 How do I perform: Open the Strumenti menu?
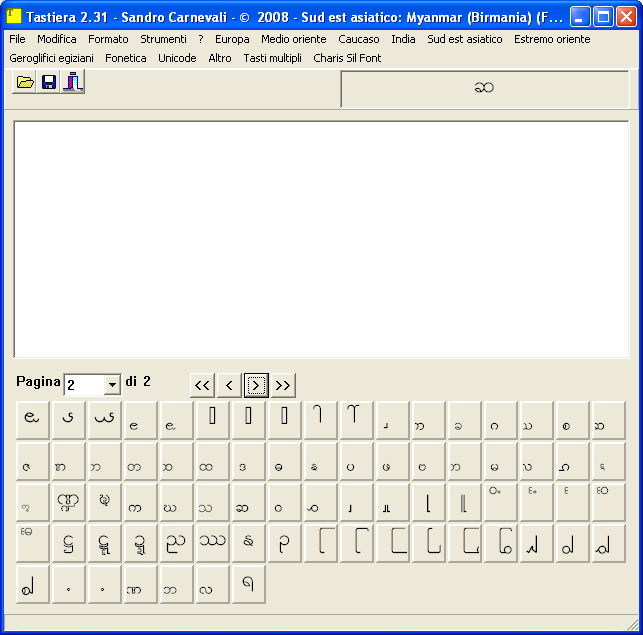(163, 39)
